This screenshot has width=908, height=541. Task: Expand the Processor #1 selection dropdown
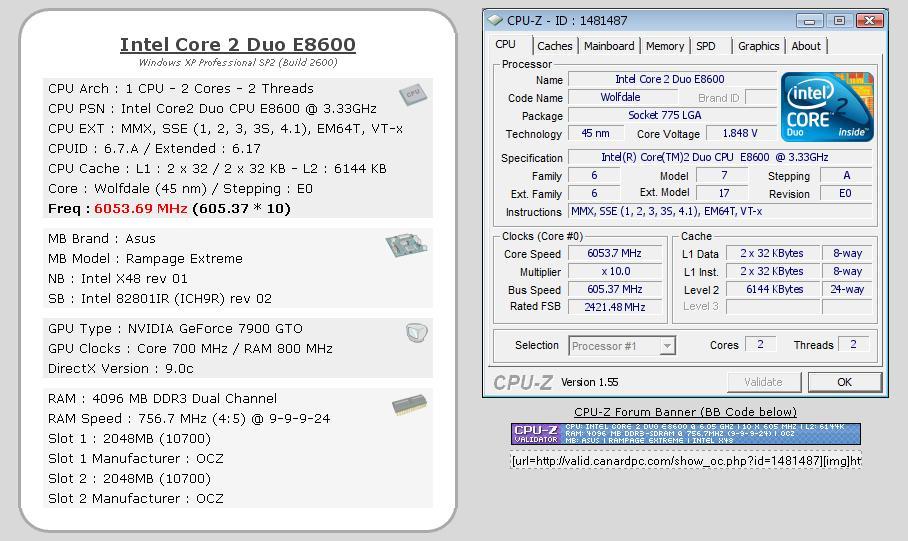[x=667, y=346]
